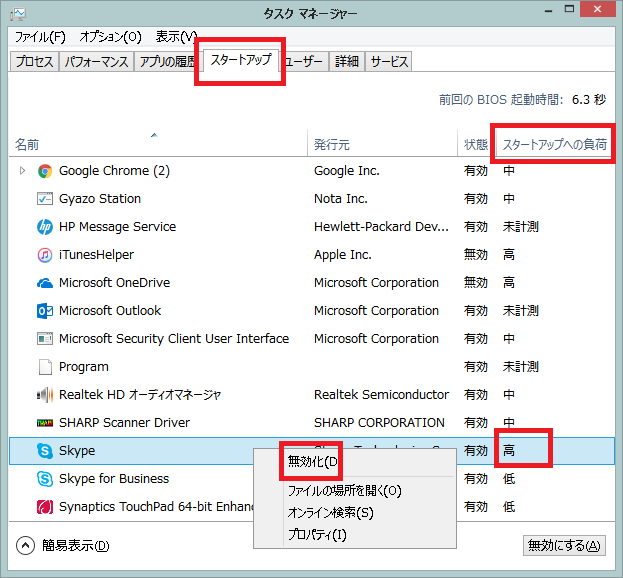Click the Google Inc. publisher cell
Viewport: 623px width, 578px height.
coord(347,171)
